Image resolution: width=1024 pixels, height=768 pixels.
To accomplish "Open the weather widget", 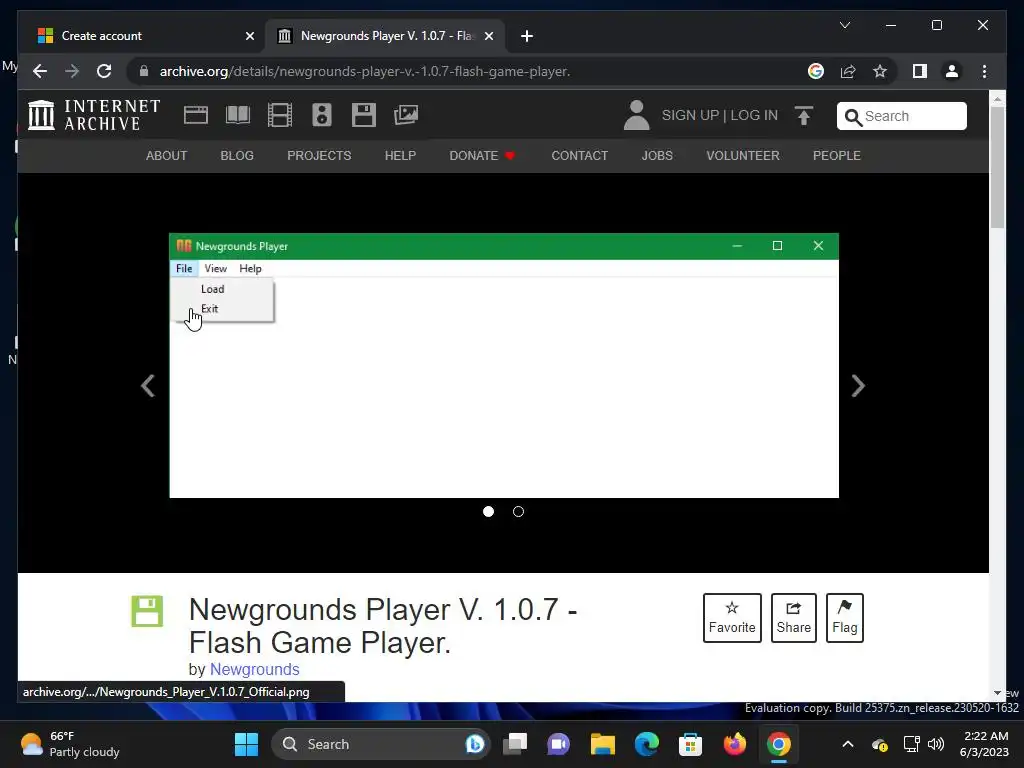I will (70, 744).
